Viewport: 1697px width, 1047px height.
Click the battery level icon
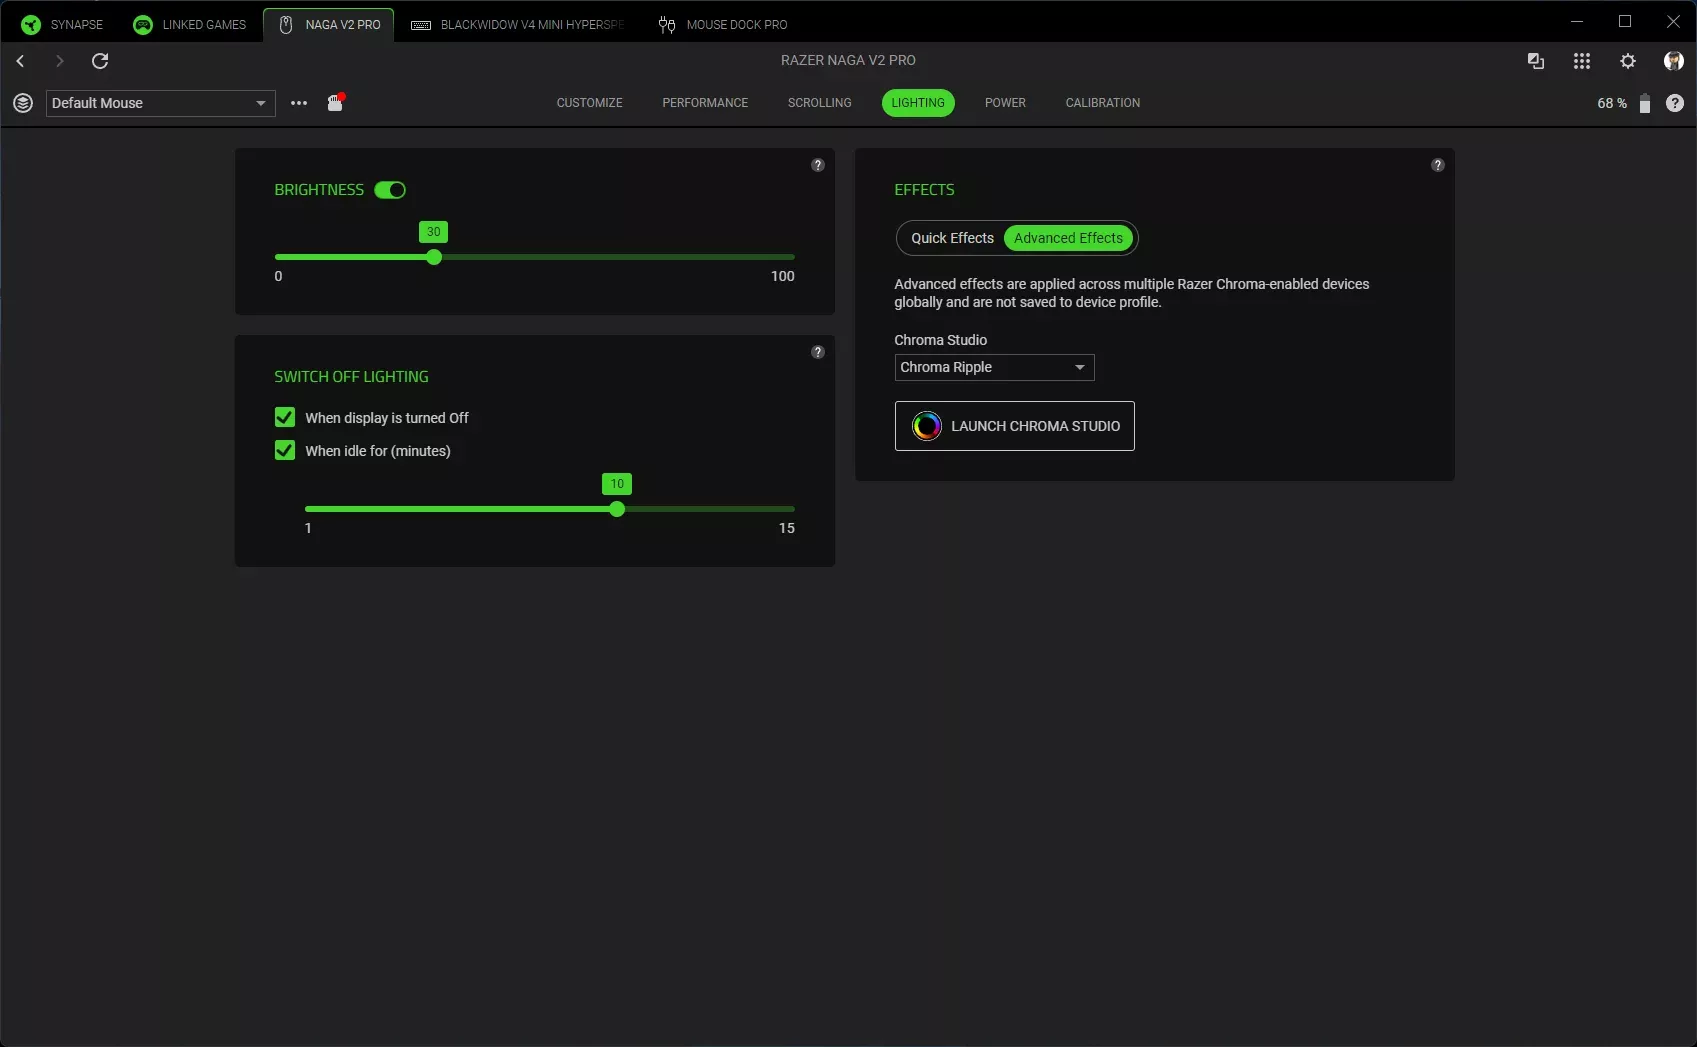(x=1645, y=103)
